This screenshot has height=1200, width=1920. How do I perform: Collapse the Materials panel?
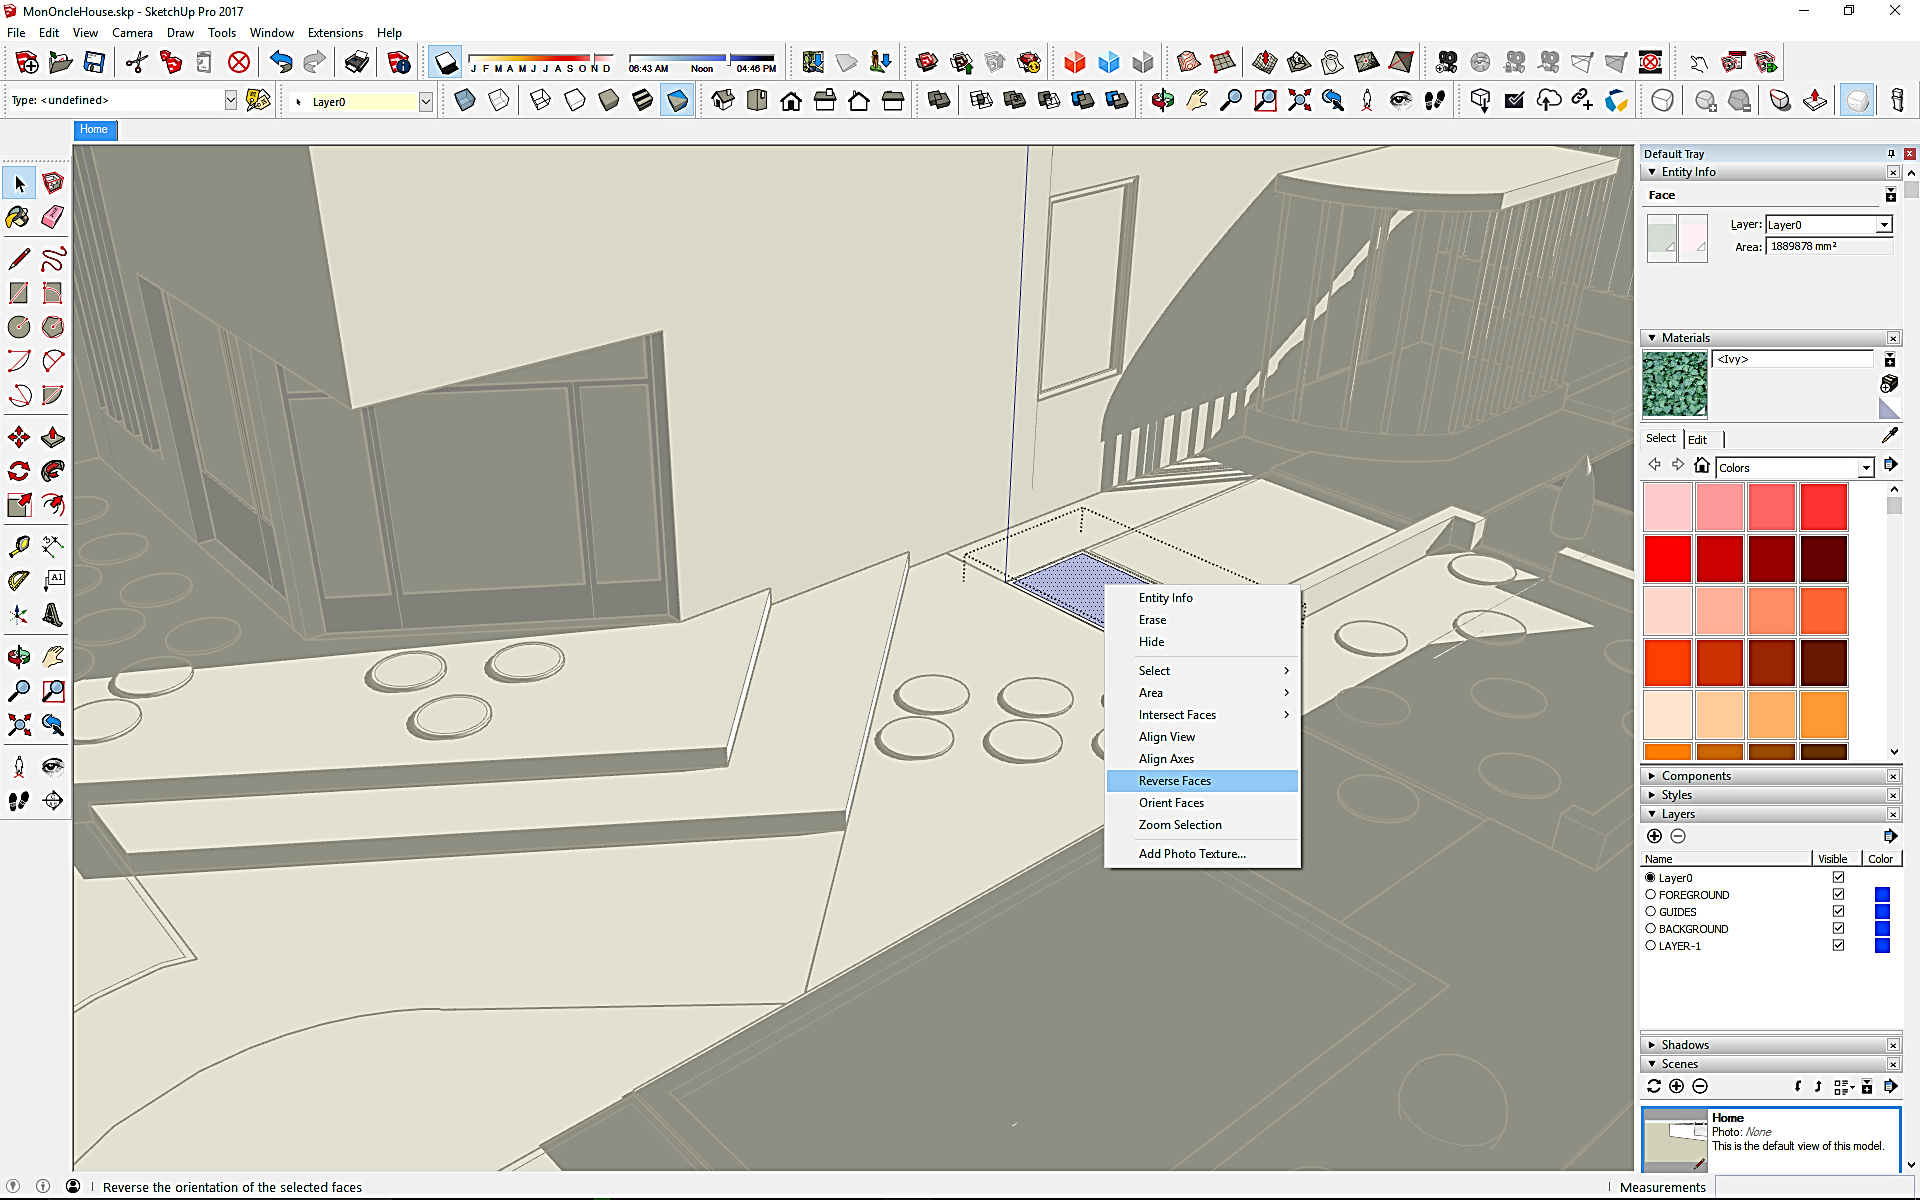pos(1652,338)
